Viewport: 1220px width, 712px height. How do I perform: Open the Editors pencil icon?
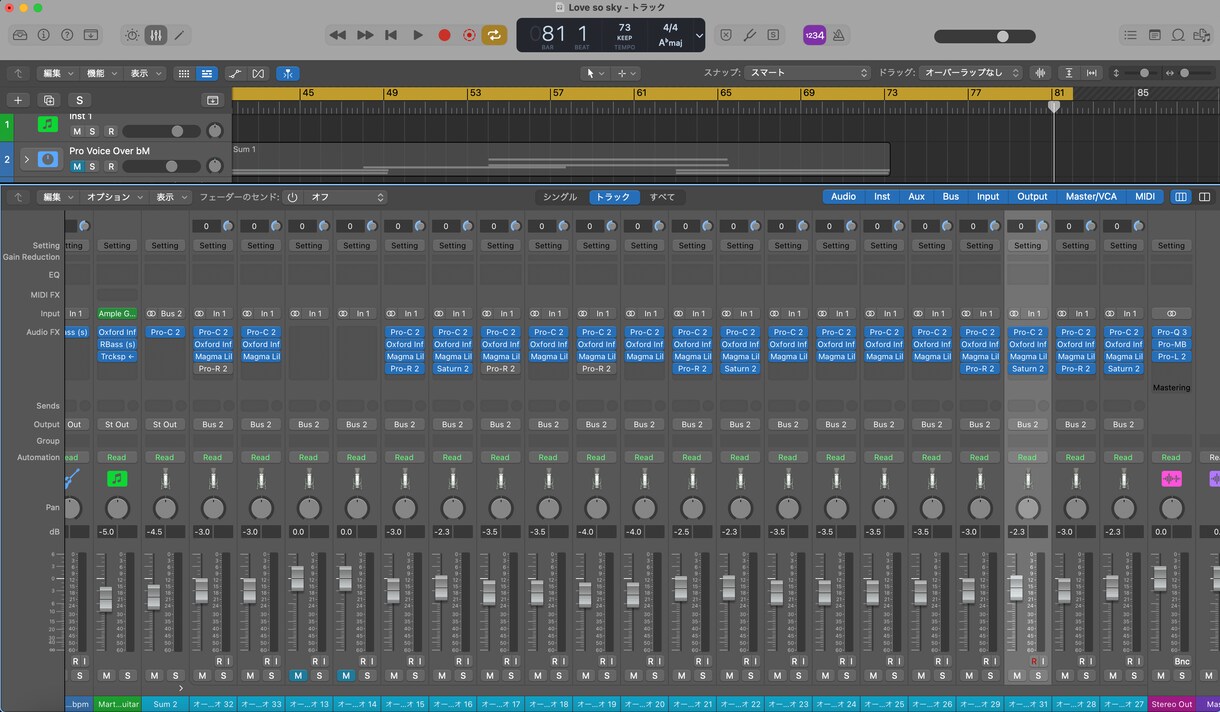click(180, 35)
